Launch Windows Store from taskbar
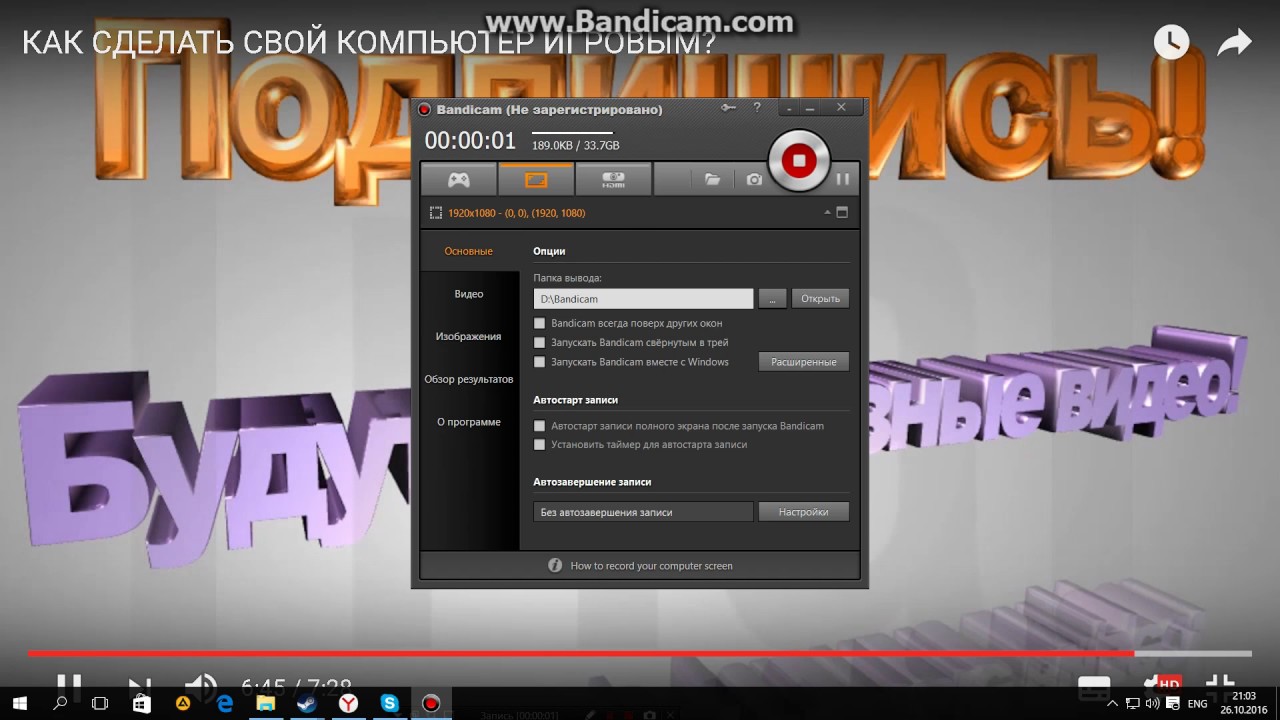This screenshot has height=720, width=1280. click(x=141, y=703)
